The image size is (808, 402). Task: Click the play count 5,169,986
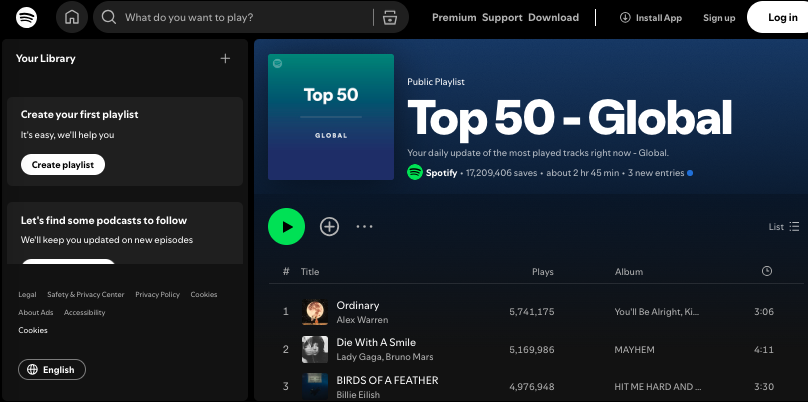[x=532, y=349]
